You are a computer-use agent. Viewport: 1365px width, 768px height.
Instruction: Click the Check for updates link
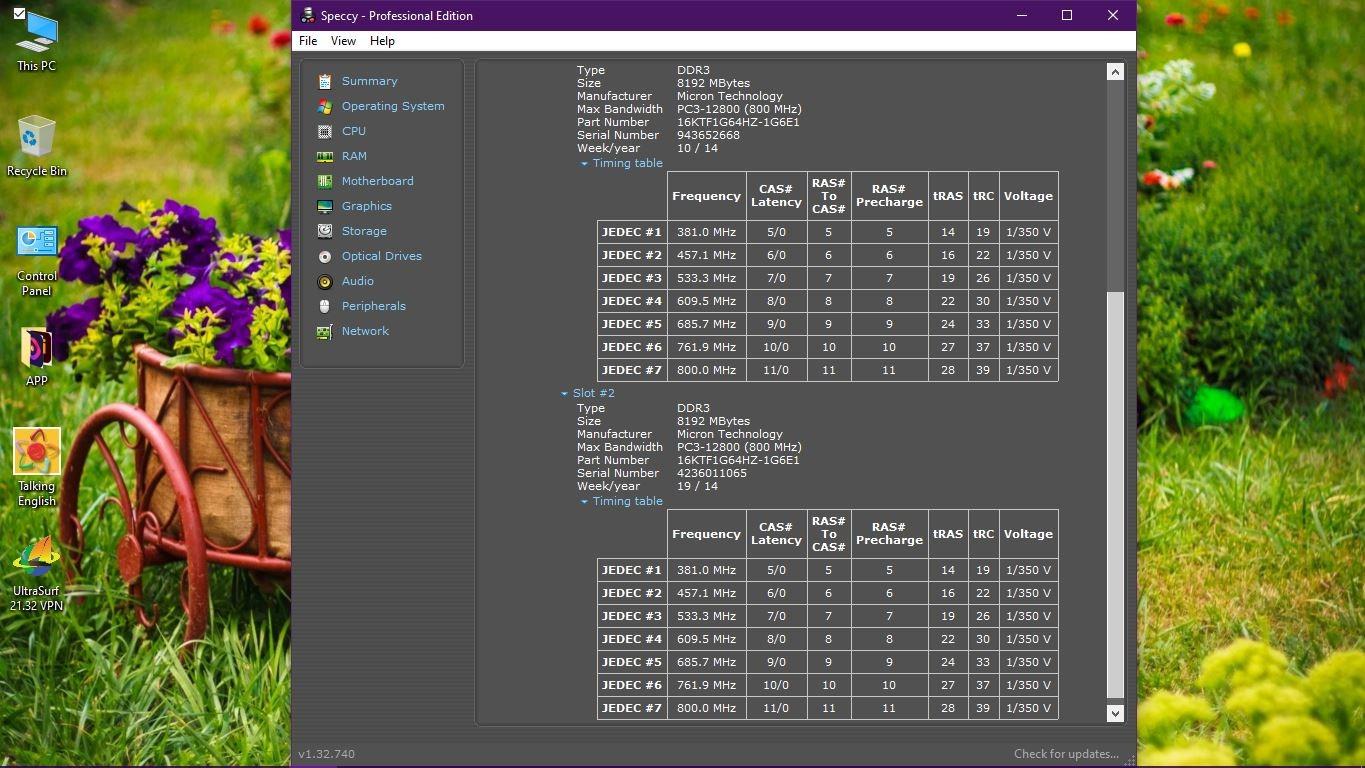pyautogui.click(x=1066, y=754)
